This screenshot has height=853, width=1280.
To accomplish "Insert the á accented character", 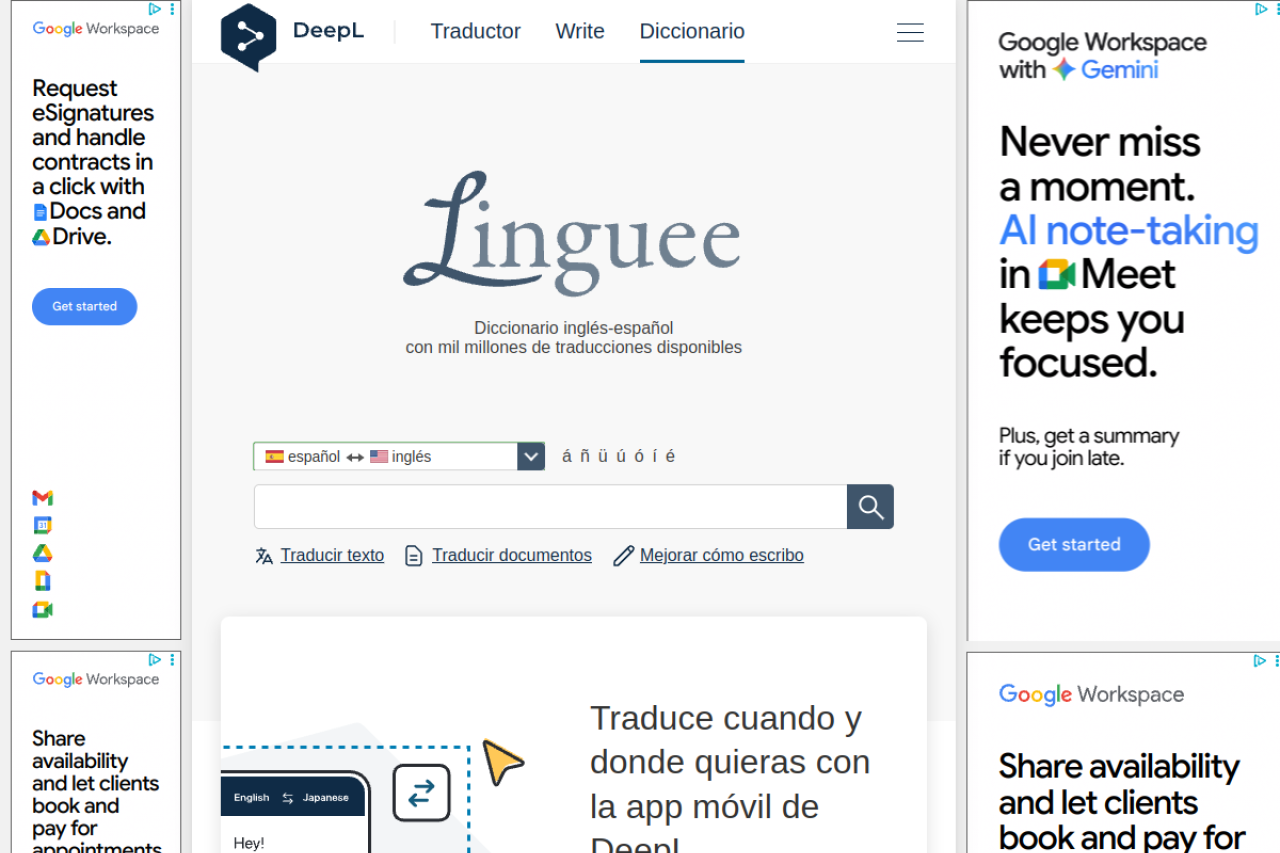I will tap(567, 456).
